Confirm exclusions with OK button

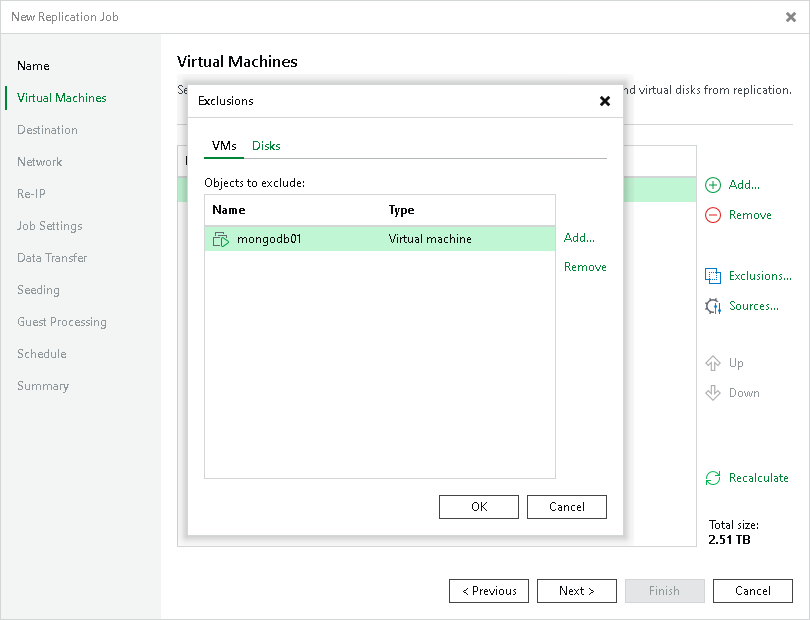[479, 507]
